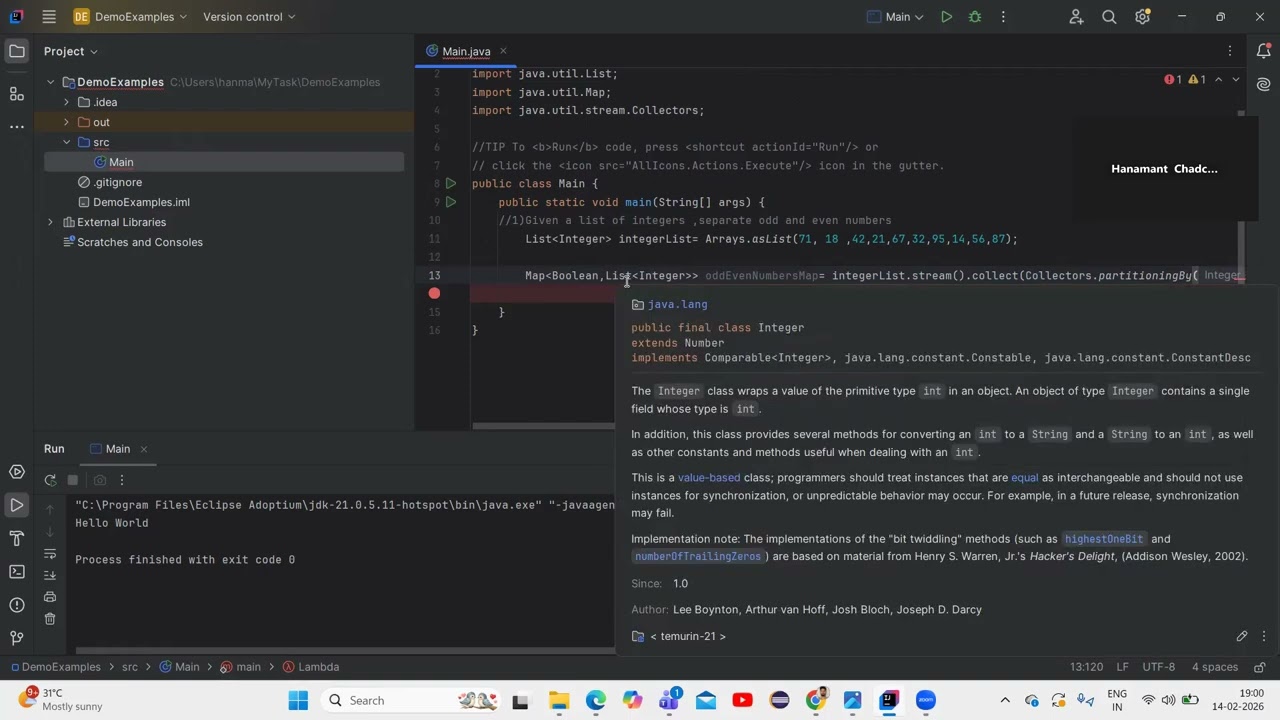Follow the highestOneBit link
This screenshot has width=1280, height=720.
pos(1103,539)
